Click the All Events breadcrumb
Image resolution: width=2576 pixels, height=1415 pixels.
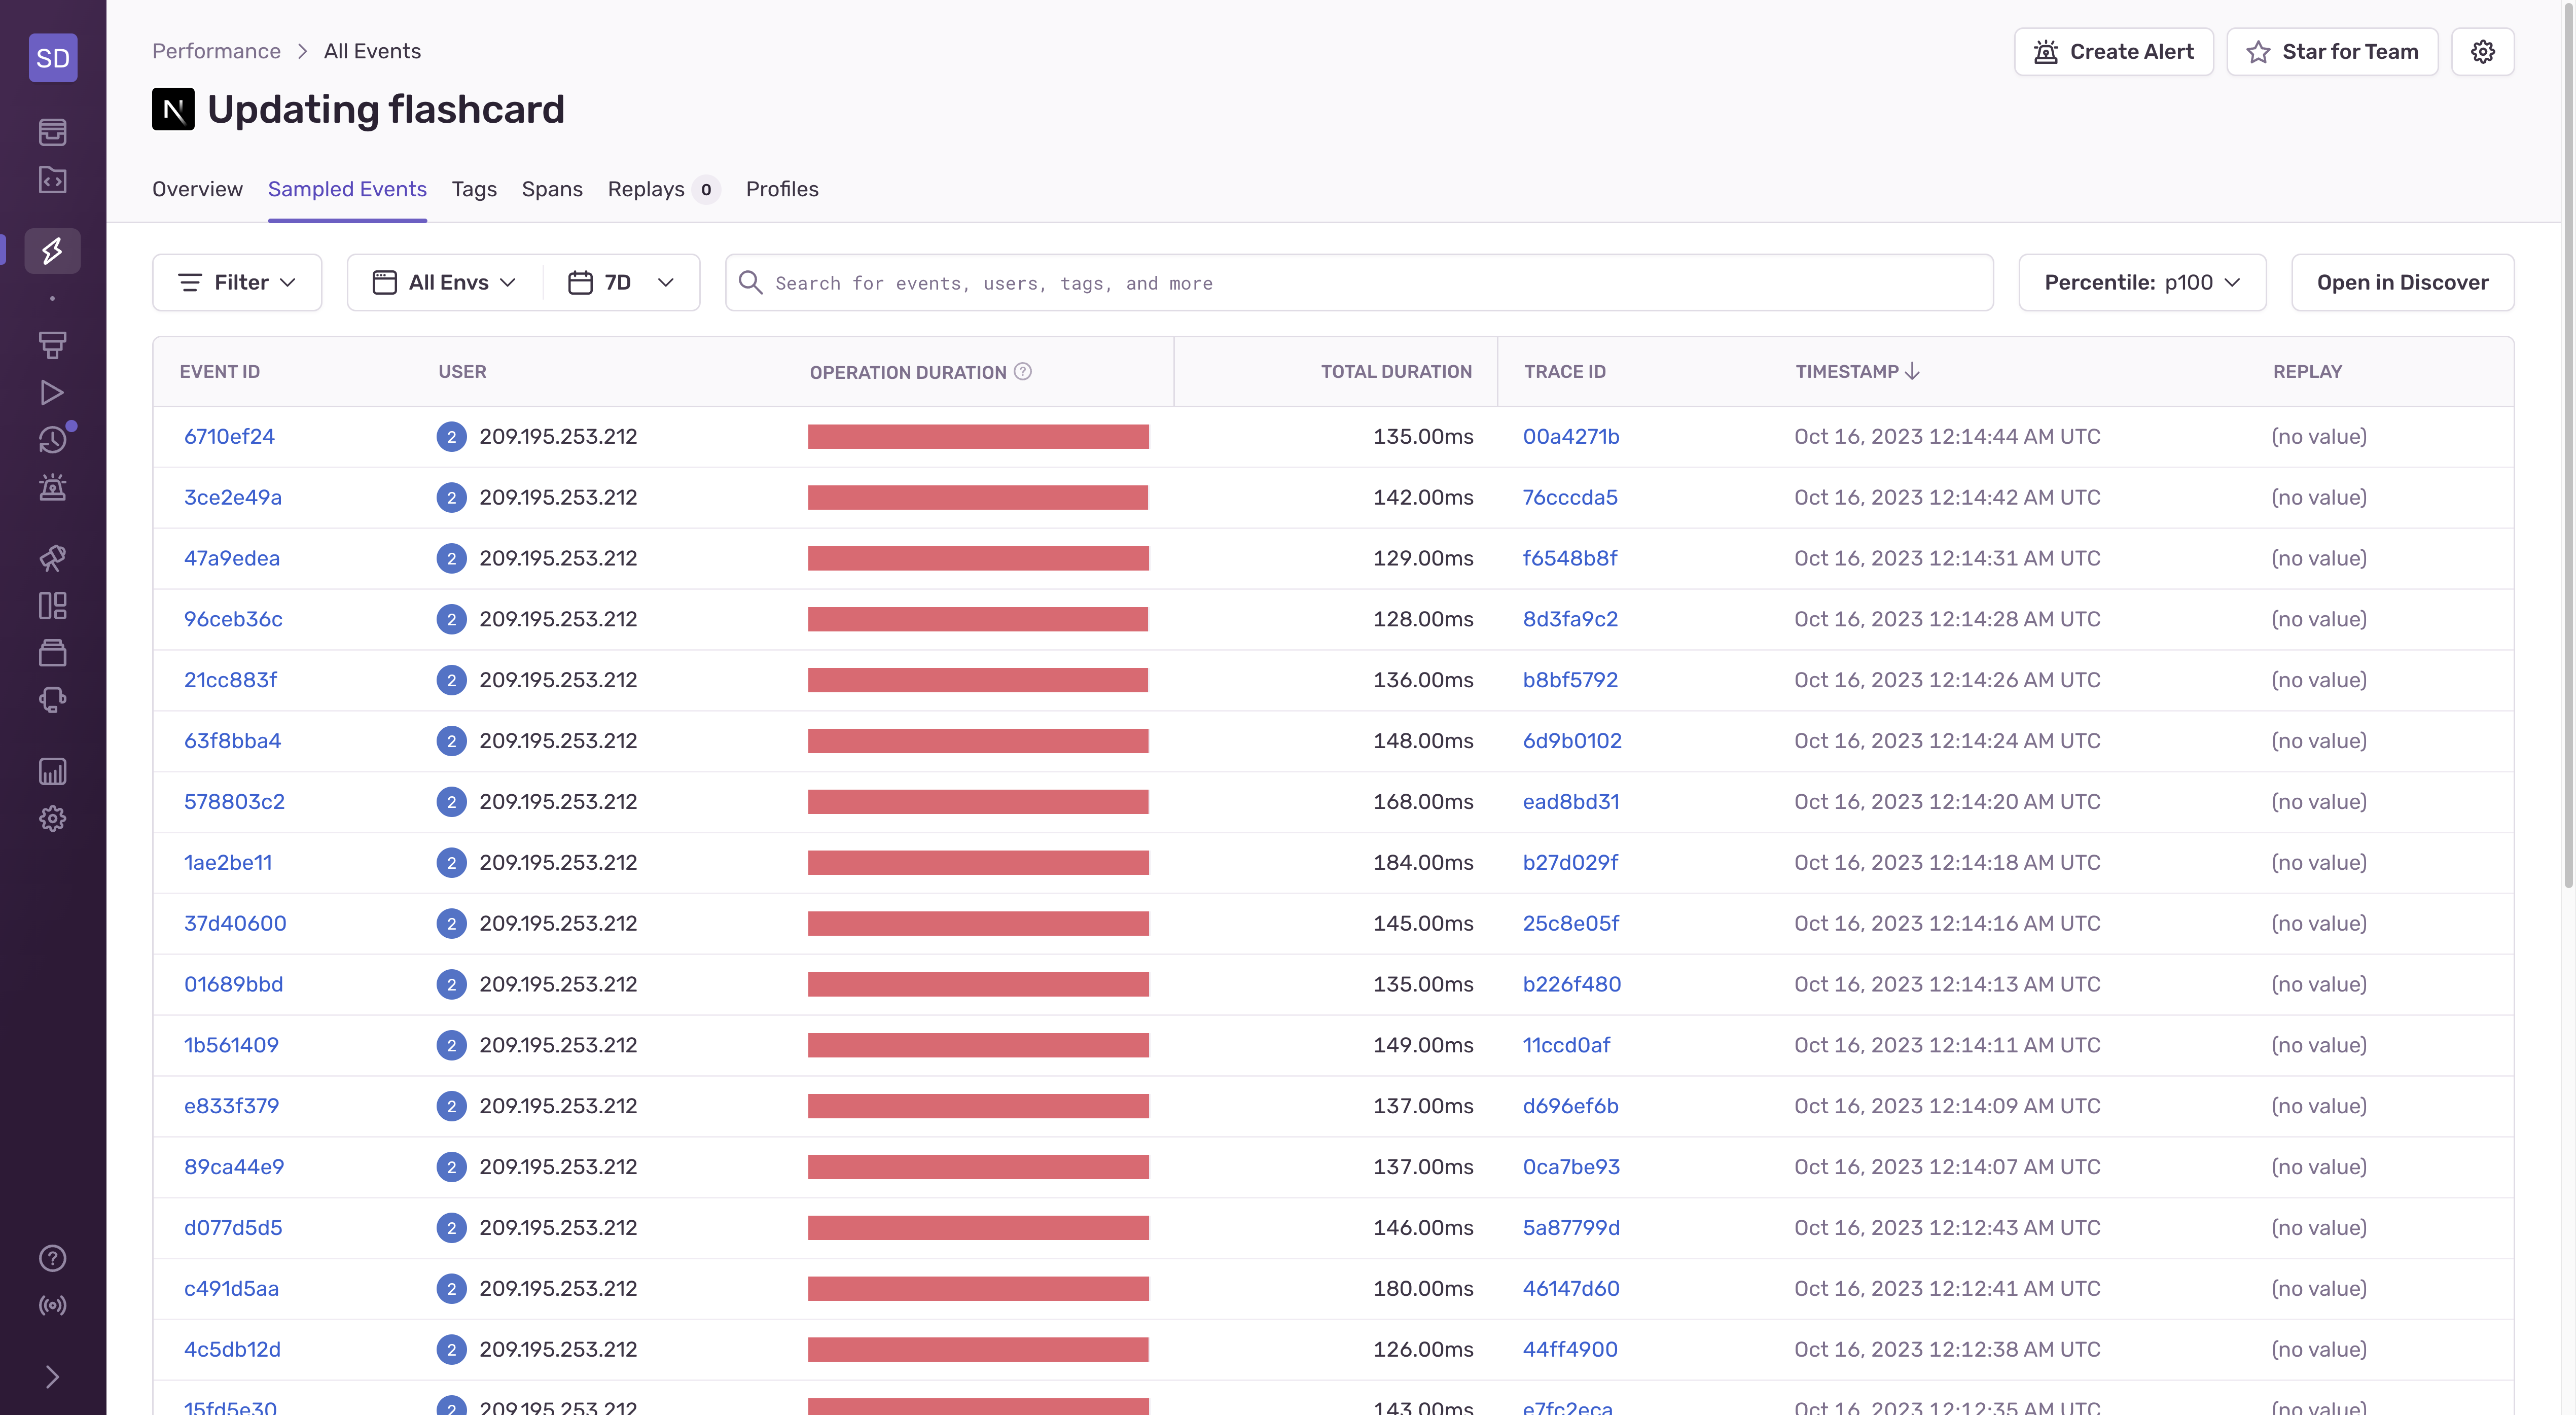[372, 51]
